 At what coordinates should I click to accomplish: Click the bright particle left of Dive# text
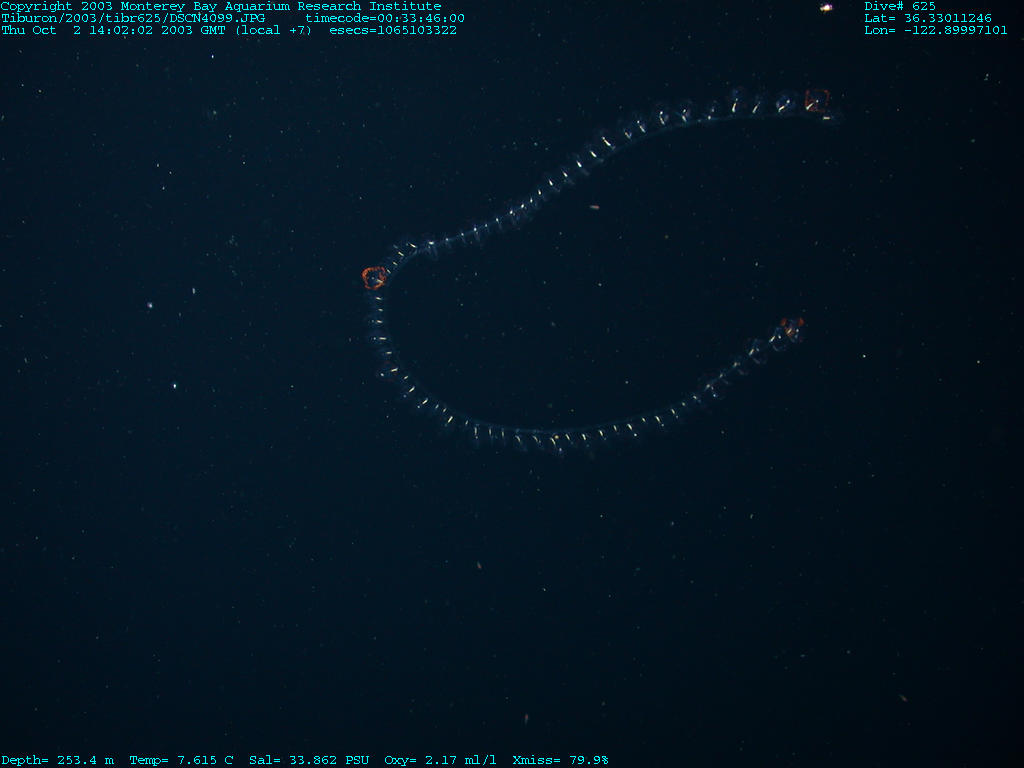click(x=826, y=8)
